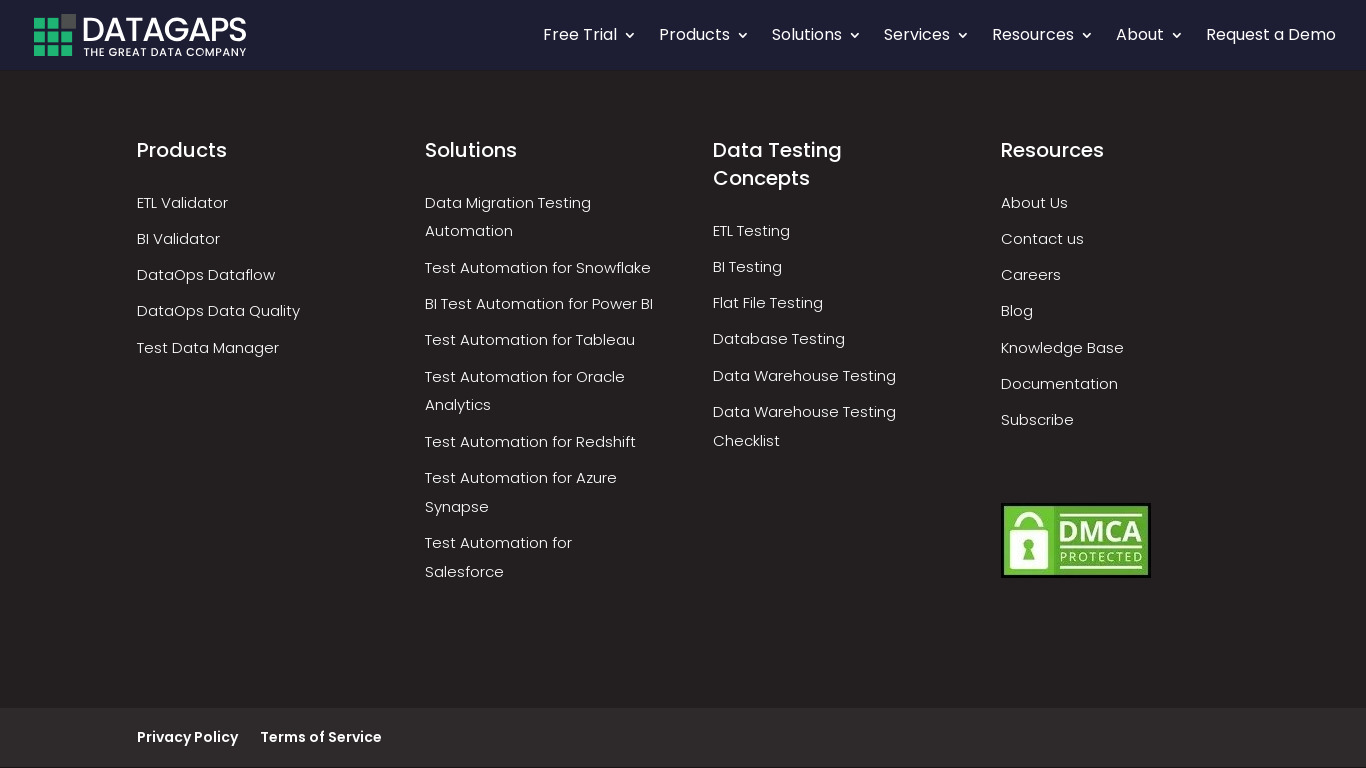The height and width of the screenshot is (768, 1366).
Task: Open Data Warehouse Testing Checklist
Action: 804,426
